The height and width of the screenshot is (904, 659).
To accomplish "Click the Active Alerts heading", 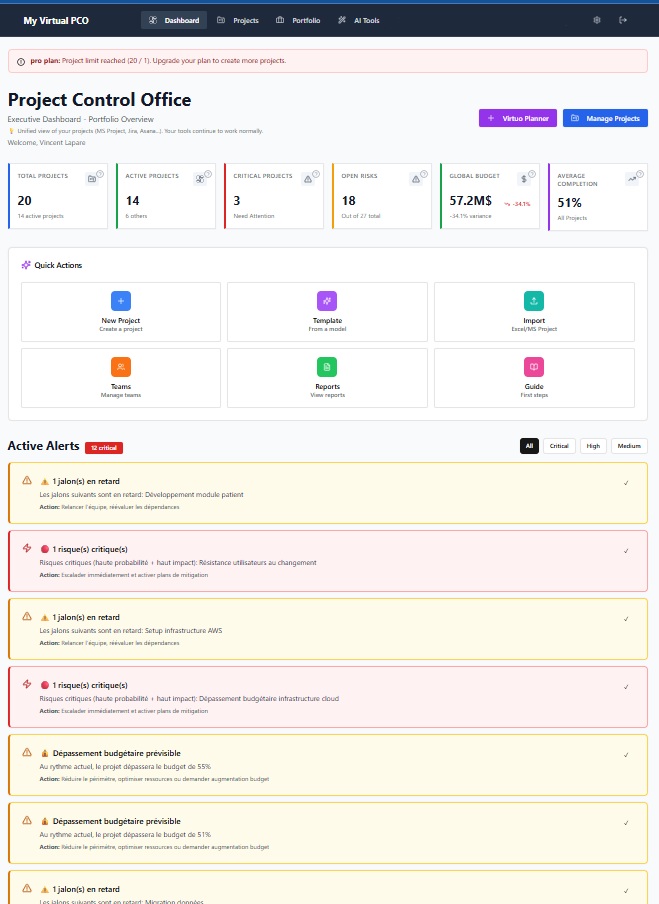I will click(x=43, y=446).
